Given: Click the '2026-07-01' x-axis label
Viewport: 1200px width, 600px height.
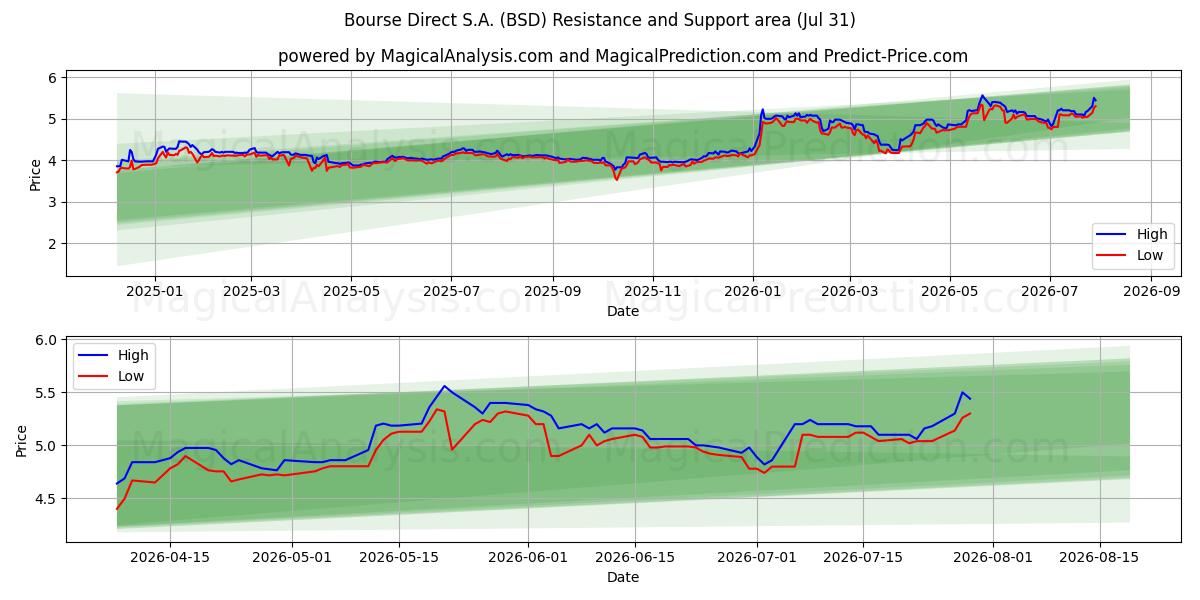Looking at the screenshot, I should coord(758,557).
